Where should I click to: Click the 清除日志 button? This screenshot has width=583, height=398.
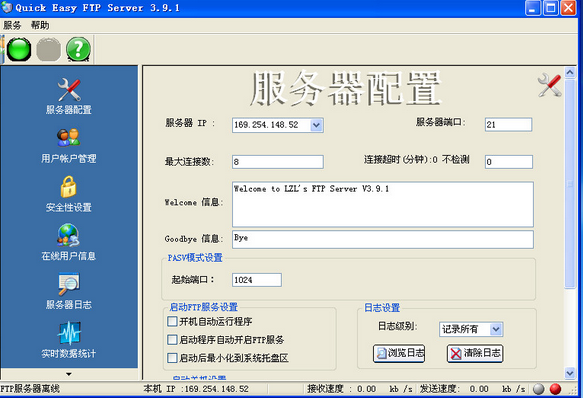[x=475, y=353]
